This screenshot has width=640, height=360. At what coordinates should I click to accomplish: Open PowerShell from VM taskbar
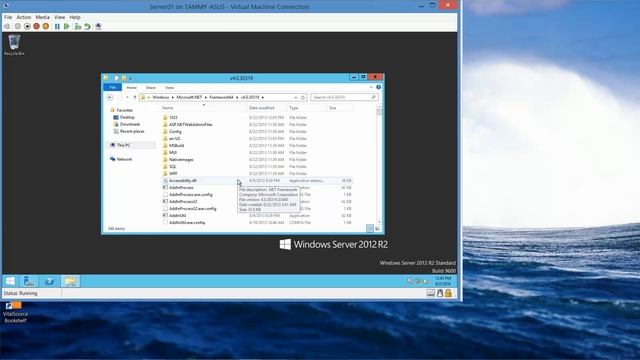(49, 281)
